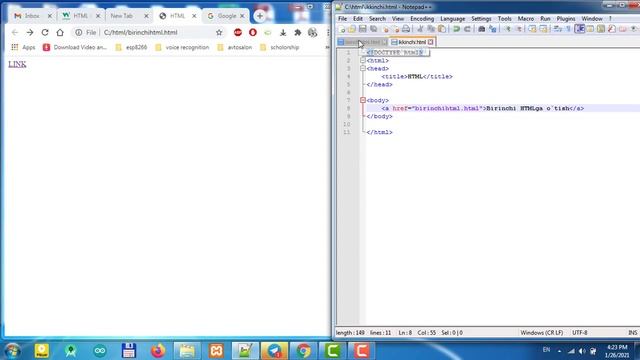Collapse the body fold marker on line 7

[x=362, y=100]
